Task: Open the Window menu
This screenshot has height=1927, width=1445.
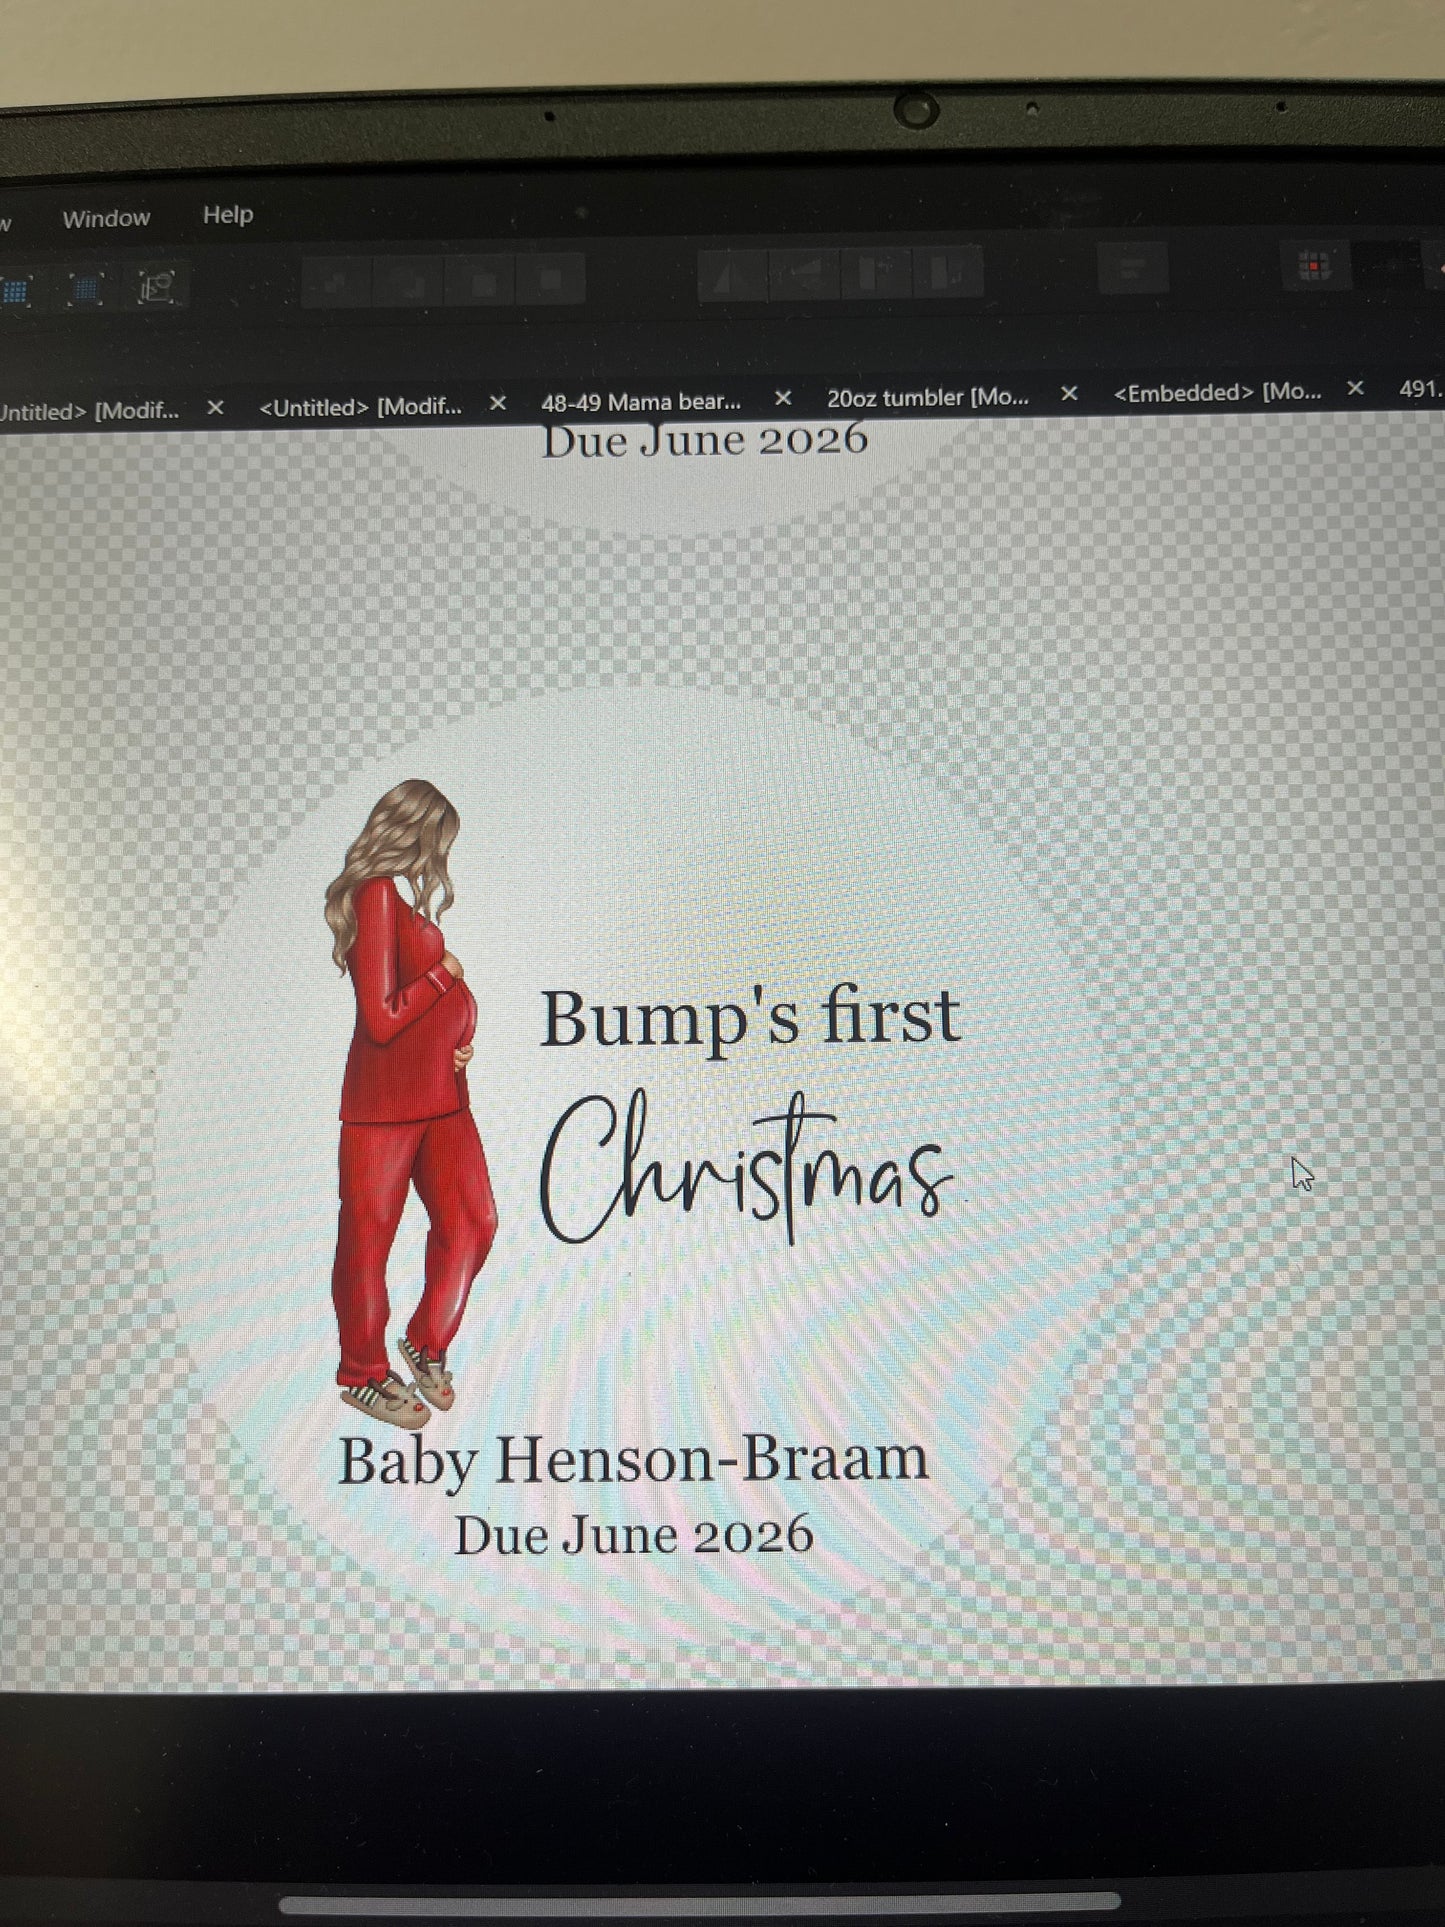Action: [106, 218]
